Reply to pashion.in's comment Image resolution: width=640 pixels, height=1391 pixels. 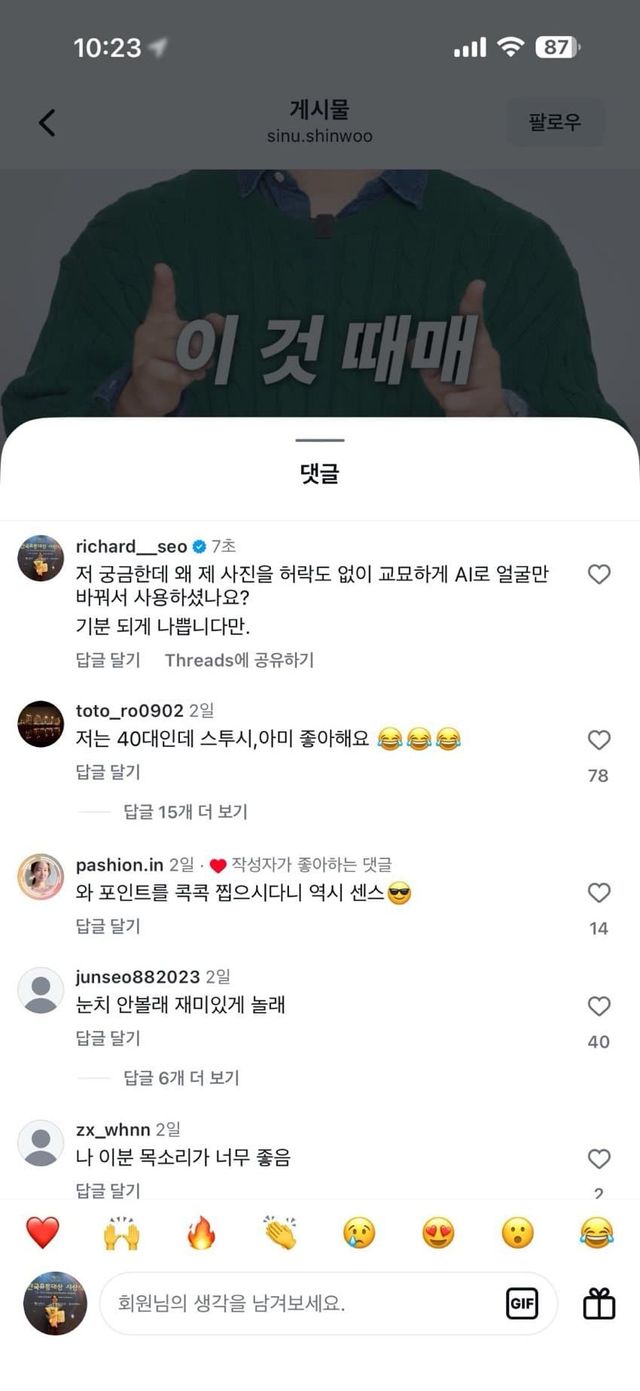coord(108,927)
